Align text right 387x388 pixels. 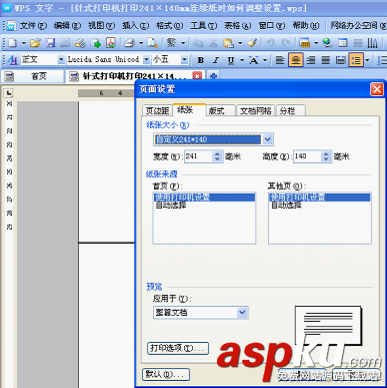click(x=311, y=60)
